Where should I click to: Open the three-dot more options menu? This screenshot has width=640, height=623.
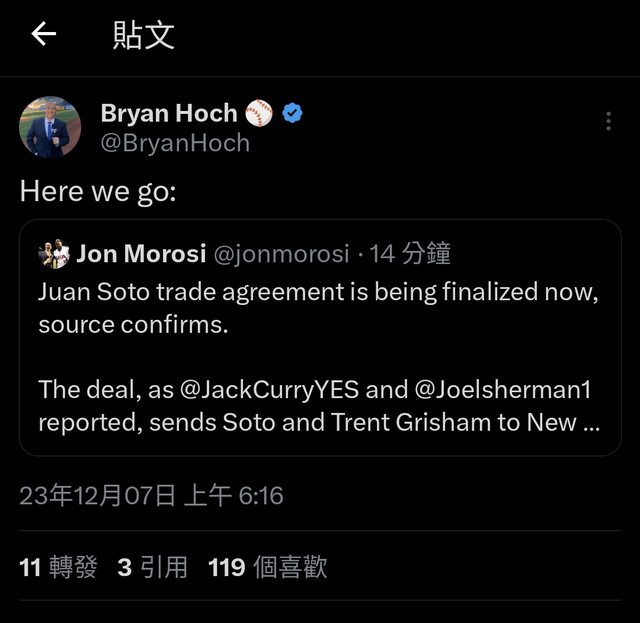pyautogui.click(x=608, y=121)
